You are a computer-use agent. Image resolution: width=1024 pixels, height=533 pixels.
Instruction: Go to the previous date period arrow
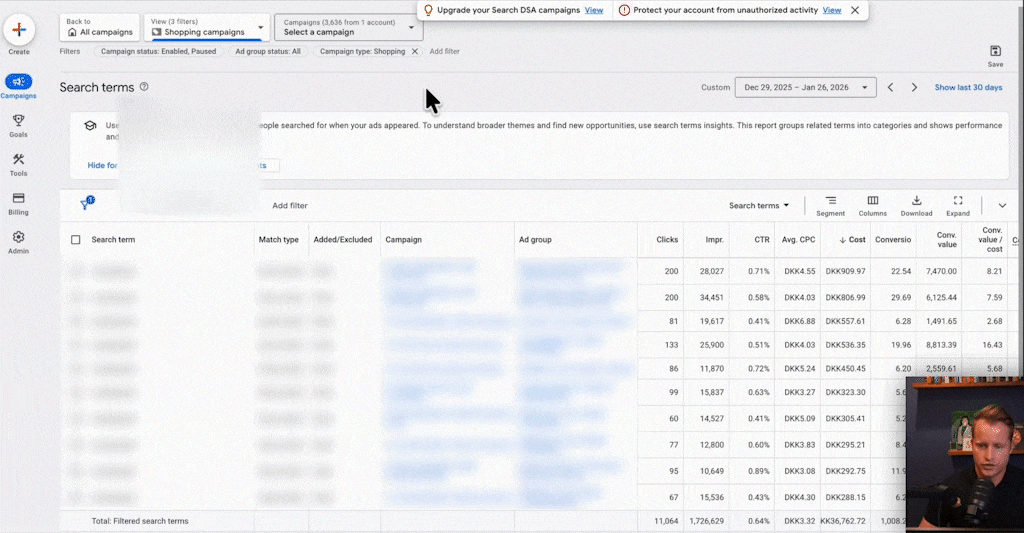[x=891, y=88]
